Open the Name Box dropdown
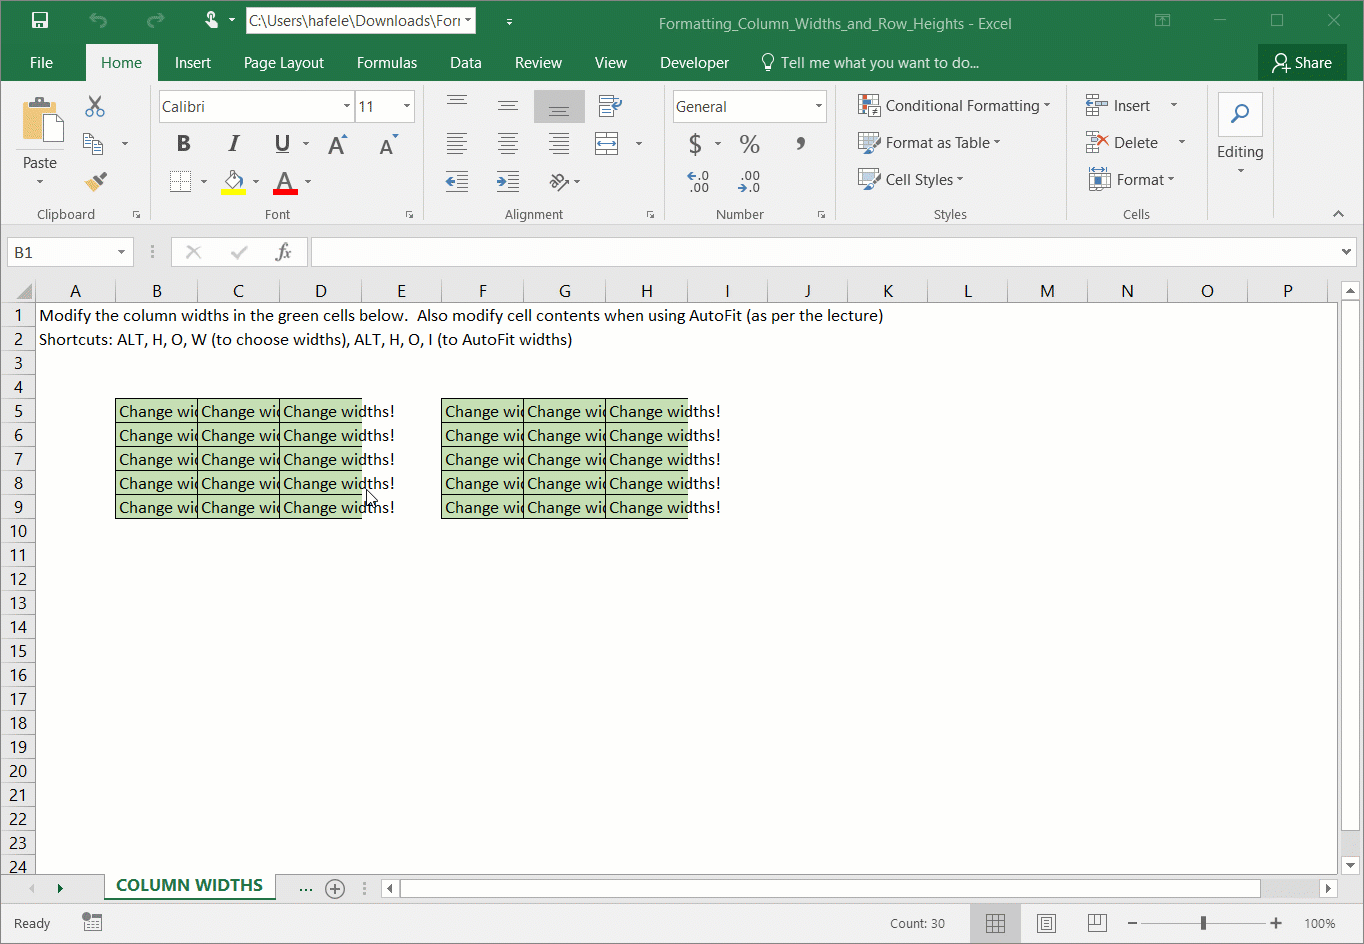 point(121,253)
